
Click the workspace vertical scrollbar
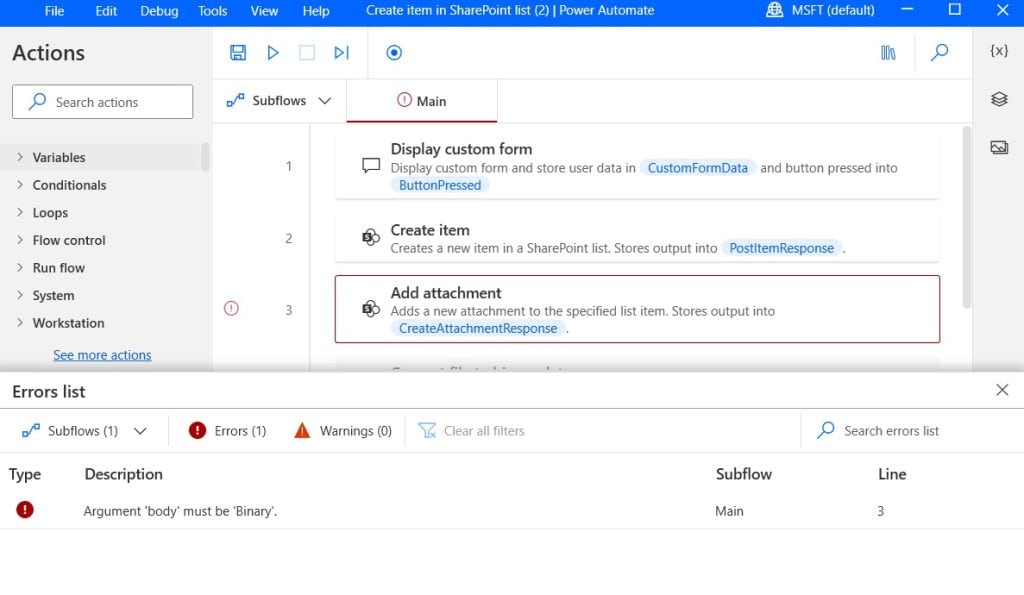click(966, 217)
